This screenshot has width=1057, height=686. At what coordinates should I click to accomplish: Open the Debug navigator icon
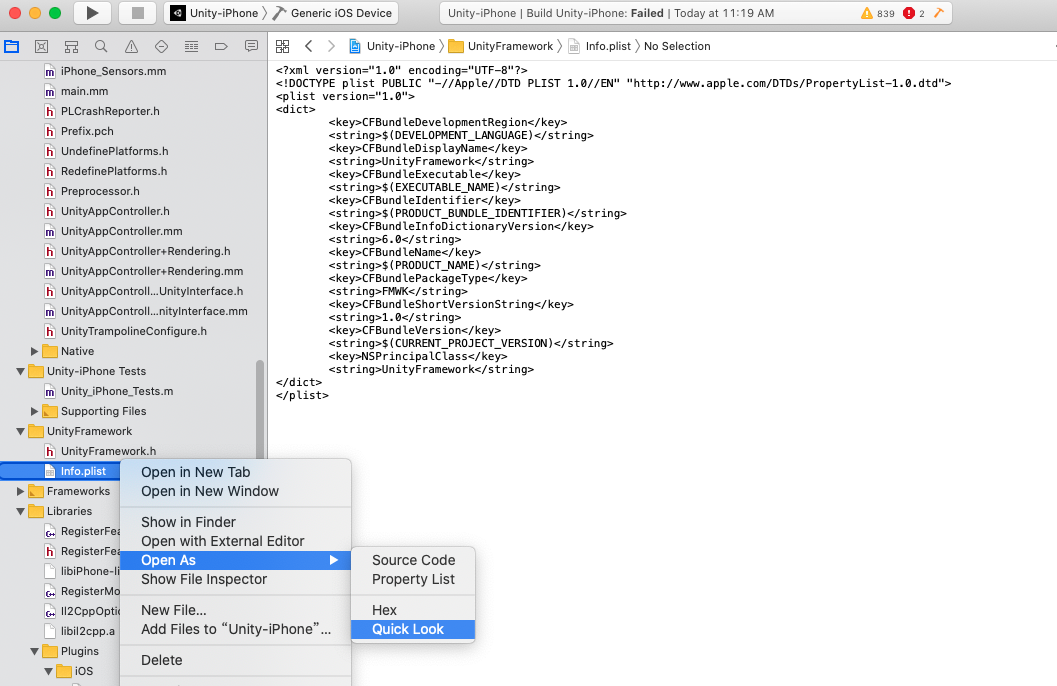tap(191, 46)
